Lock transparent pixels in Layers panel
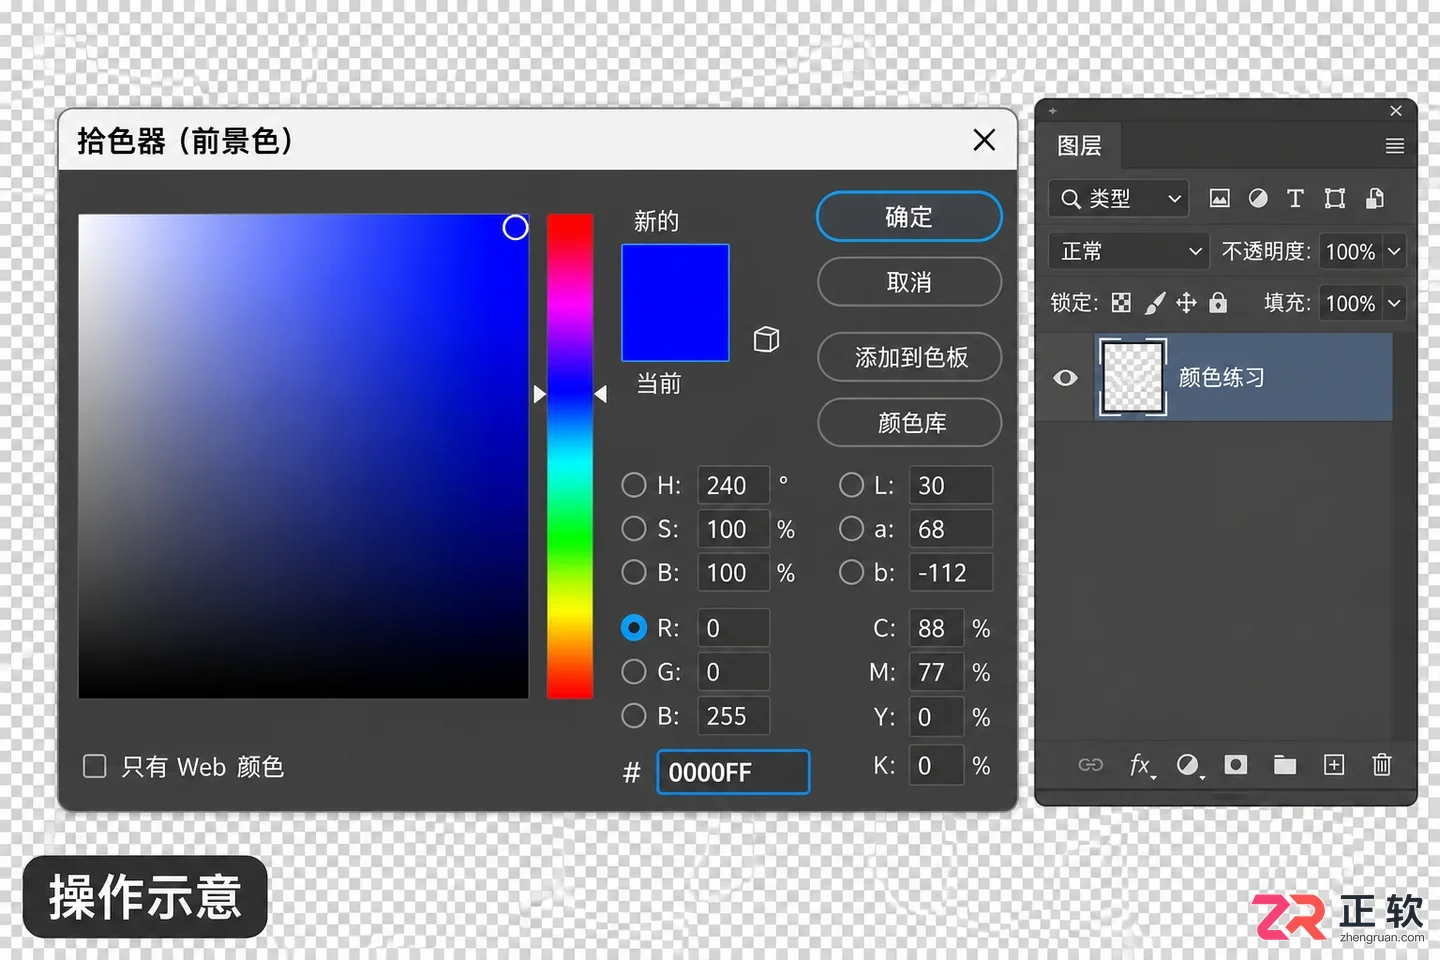 [x=1121, y=303]
